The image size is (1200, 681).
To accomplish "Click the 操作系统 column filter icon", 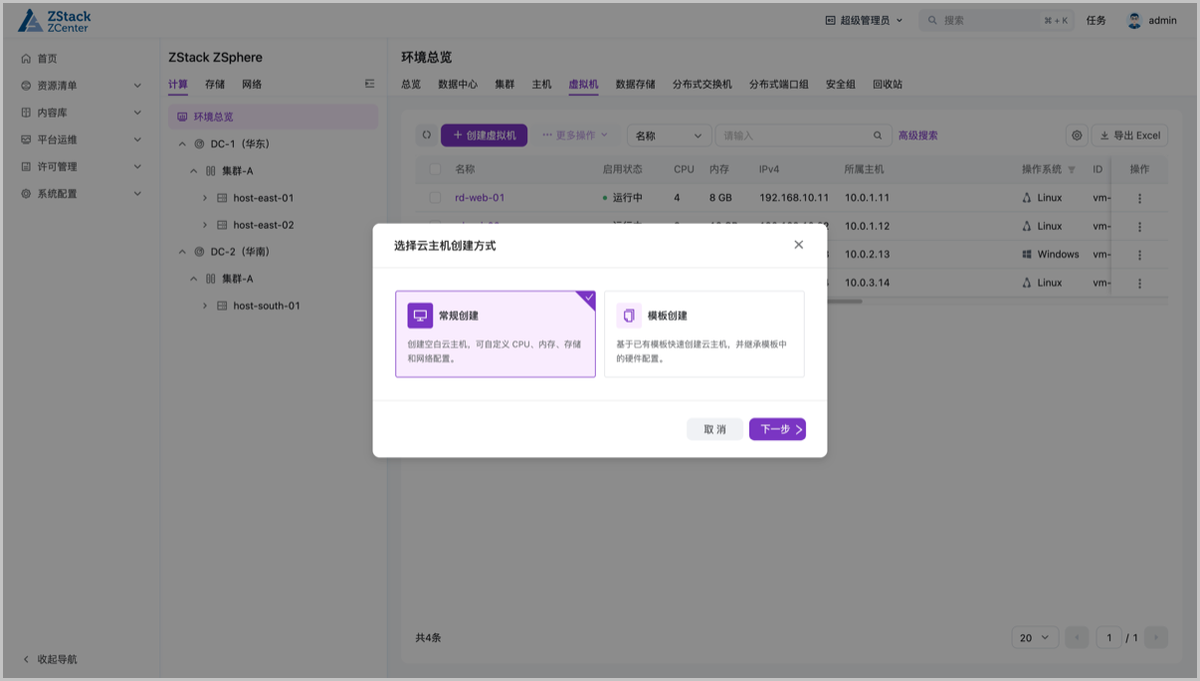I will click(1072, 169).
